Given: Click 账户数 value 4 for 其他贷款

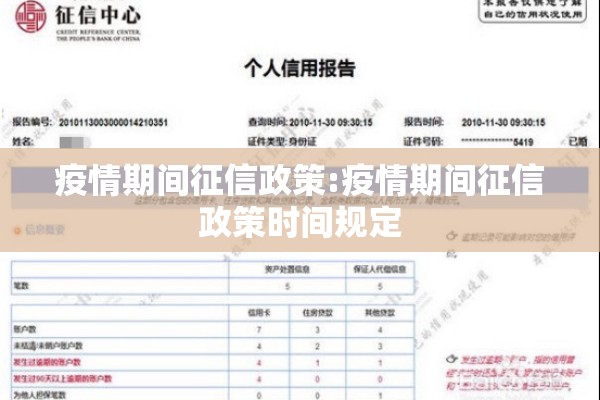Looking at the screenshot, I should coord(380,330).
